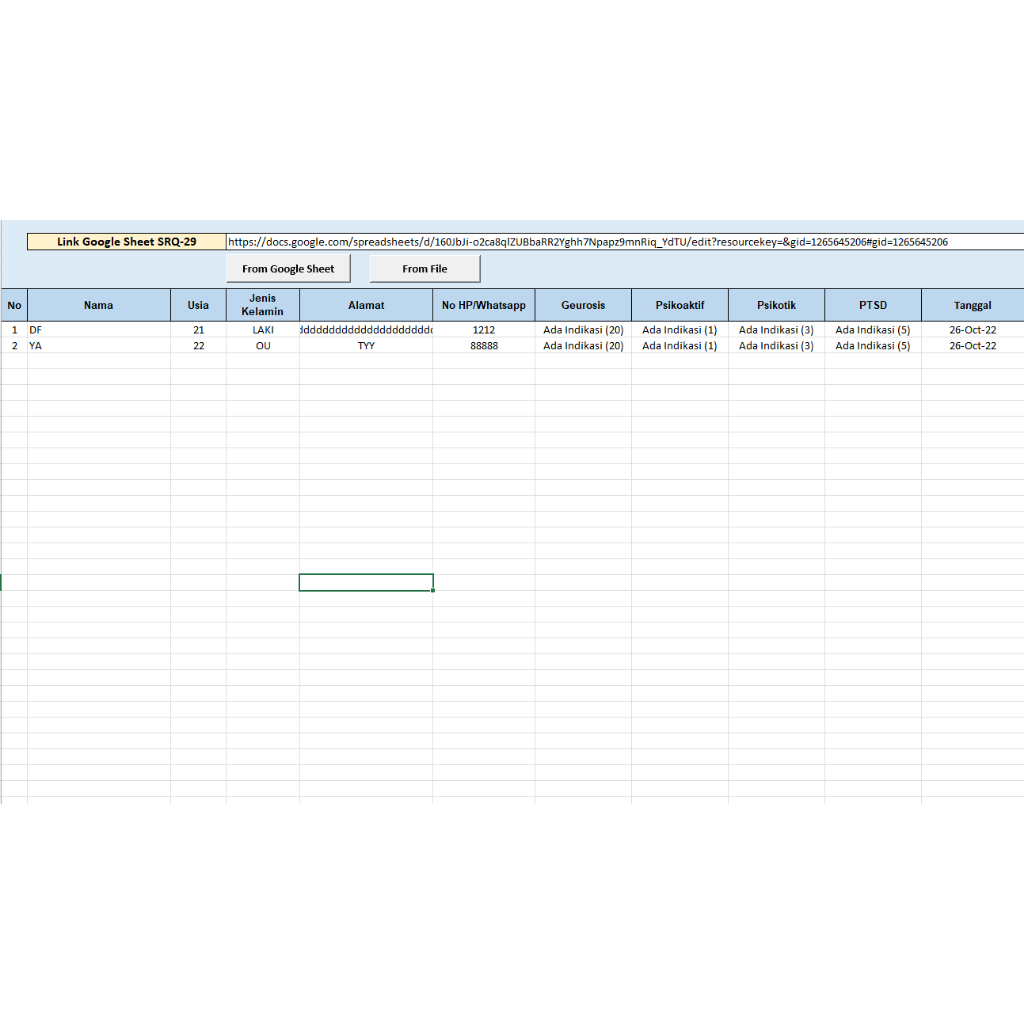Viewport: 1024px width, 1024px height.
Task: Select the Geurosis column header
Action: (x=583, y=305)
